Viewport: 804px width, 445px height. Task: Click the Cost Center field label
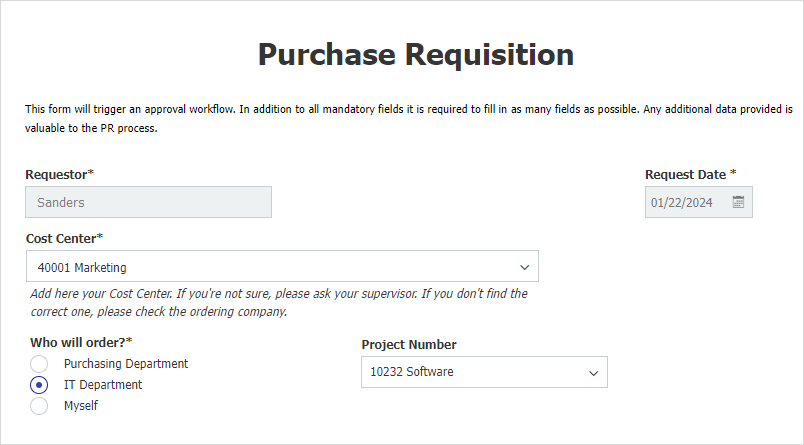coord(63,238)
